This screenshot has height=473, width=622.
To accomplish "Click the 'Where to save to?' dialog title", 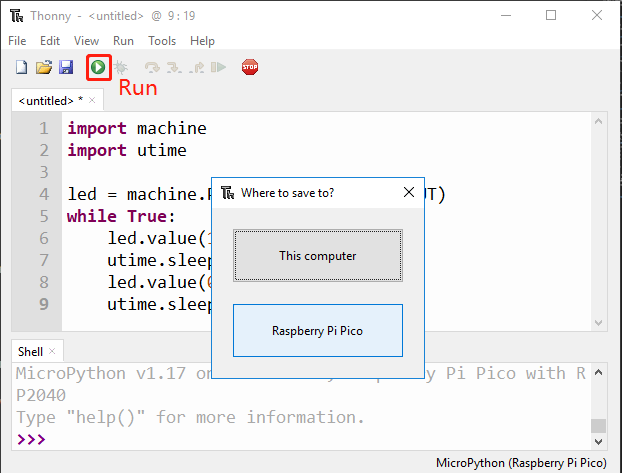I will point(288,193).
